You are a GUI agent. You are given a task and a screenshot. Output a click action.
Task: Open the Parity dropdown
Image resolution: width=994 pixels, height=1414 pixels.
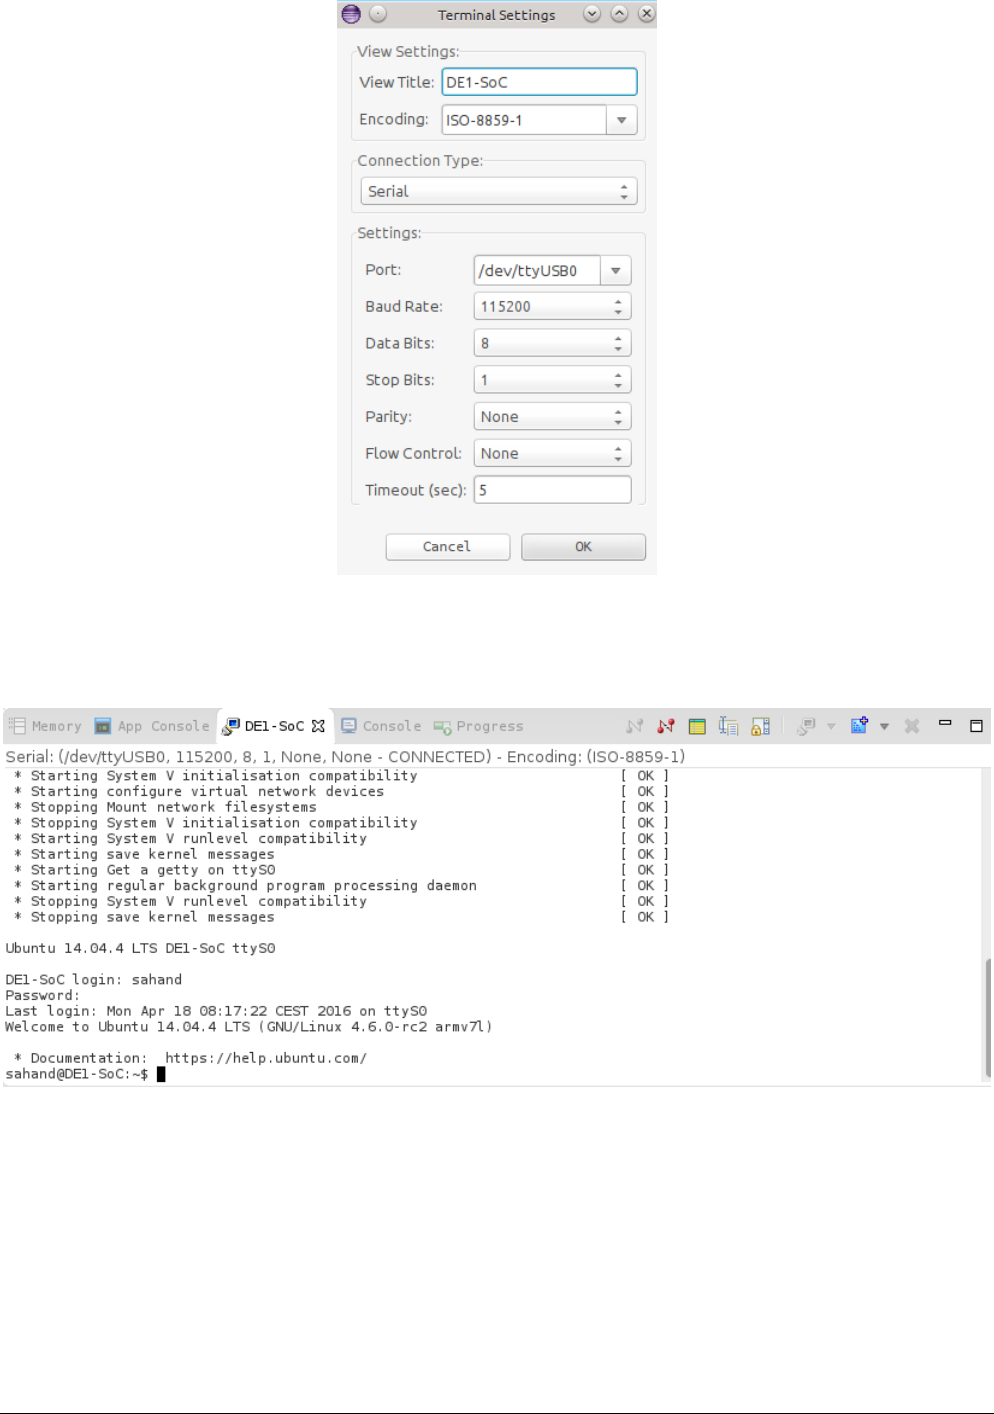coord(552,417)
